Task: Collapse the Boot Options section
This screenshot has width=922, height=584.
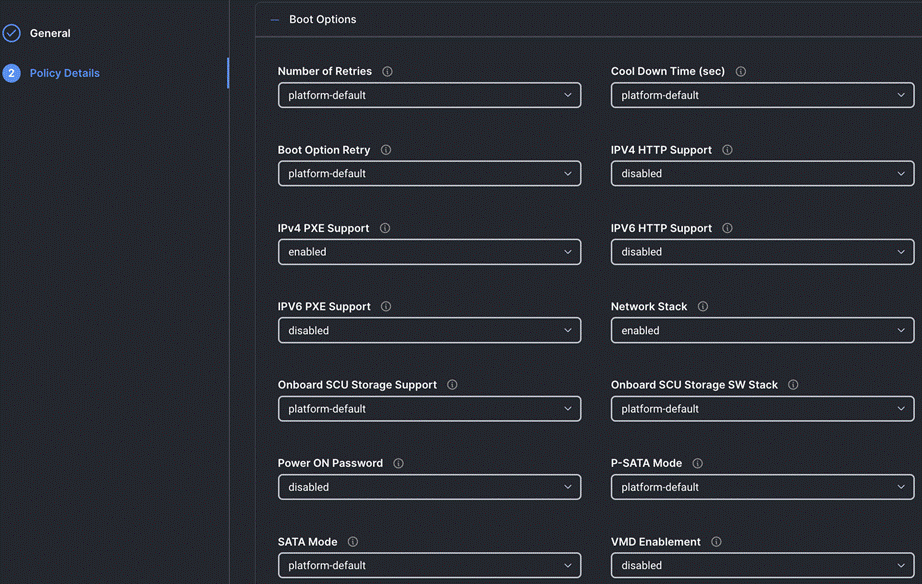Action: pyautogui.click(x=275, y=18)
